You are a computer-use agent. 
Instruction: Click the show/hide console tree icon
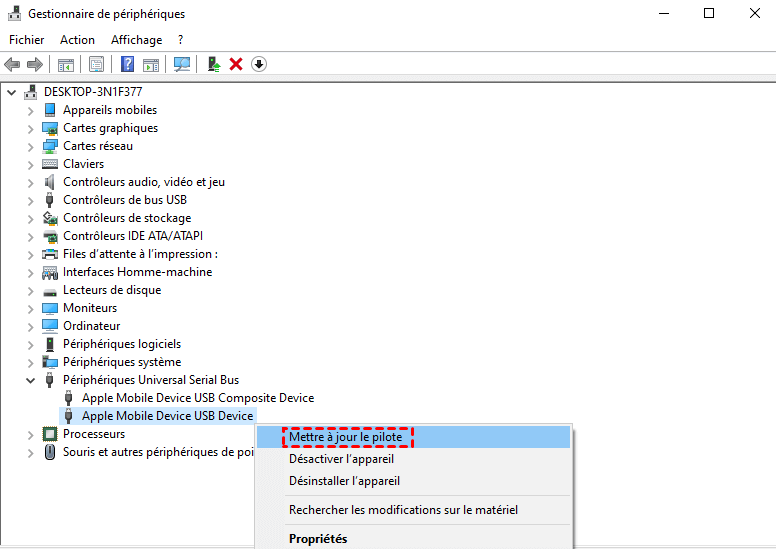(x=66, y=64)
